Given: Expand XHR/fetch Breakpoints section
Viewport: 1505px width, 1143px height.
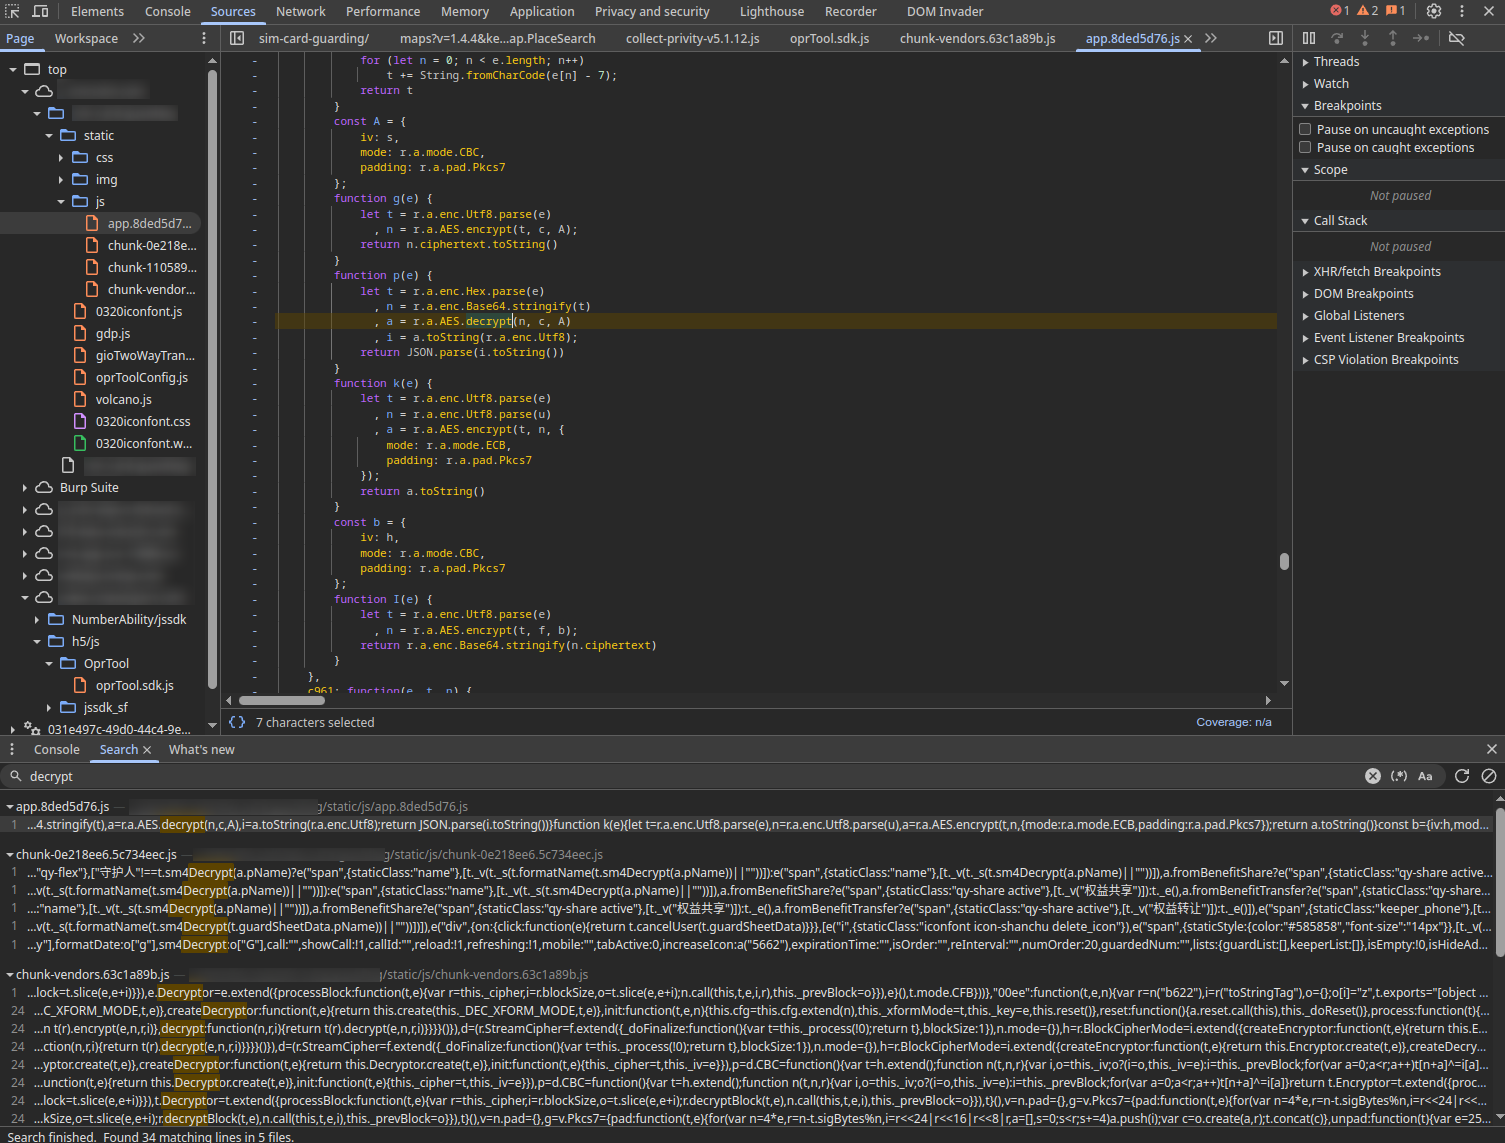Looking at the screenshot, I should (x=1376, y=272).
